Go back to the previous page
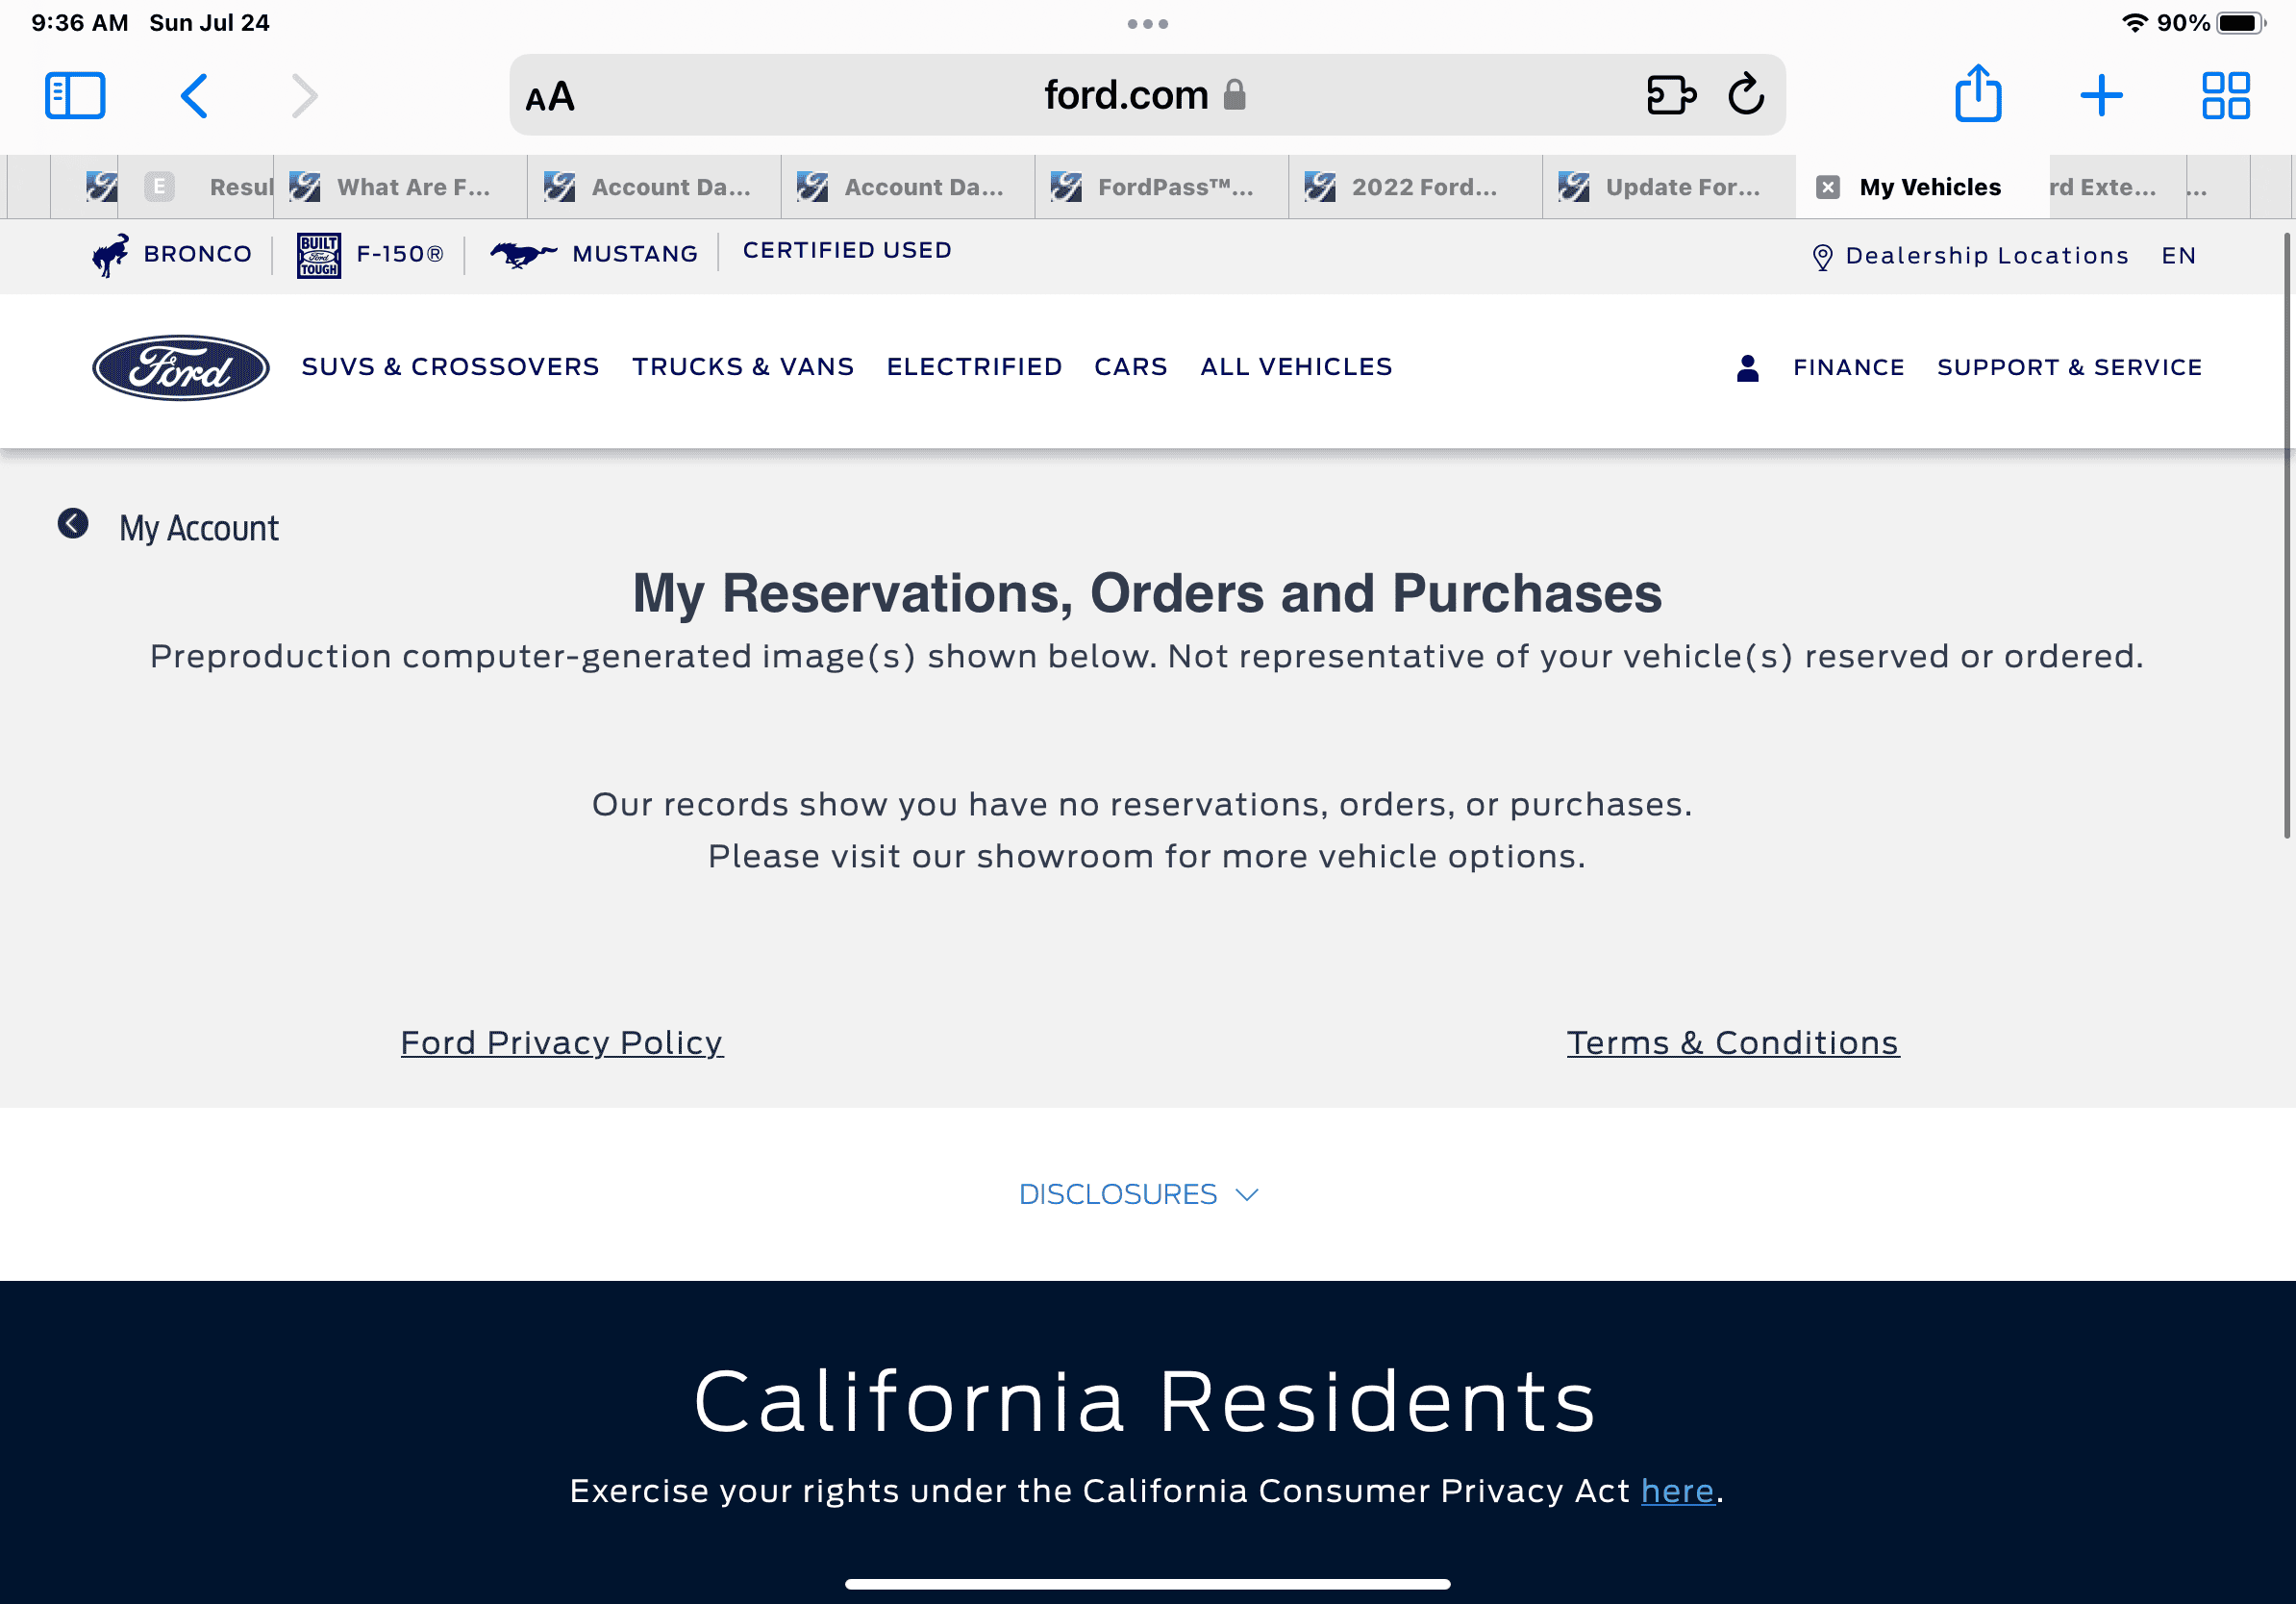 [x=194, y=96]
